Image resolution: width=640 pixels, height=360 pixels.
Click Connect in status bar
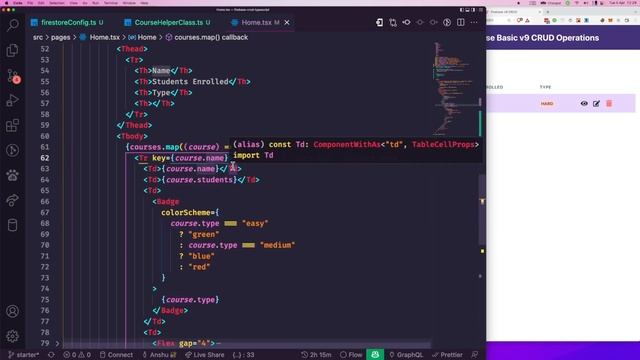pyautogui.click(x=116, y=355)
